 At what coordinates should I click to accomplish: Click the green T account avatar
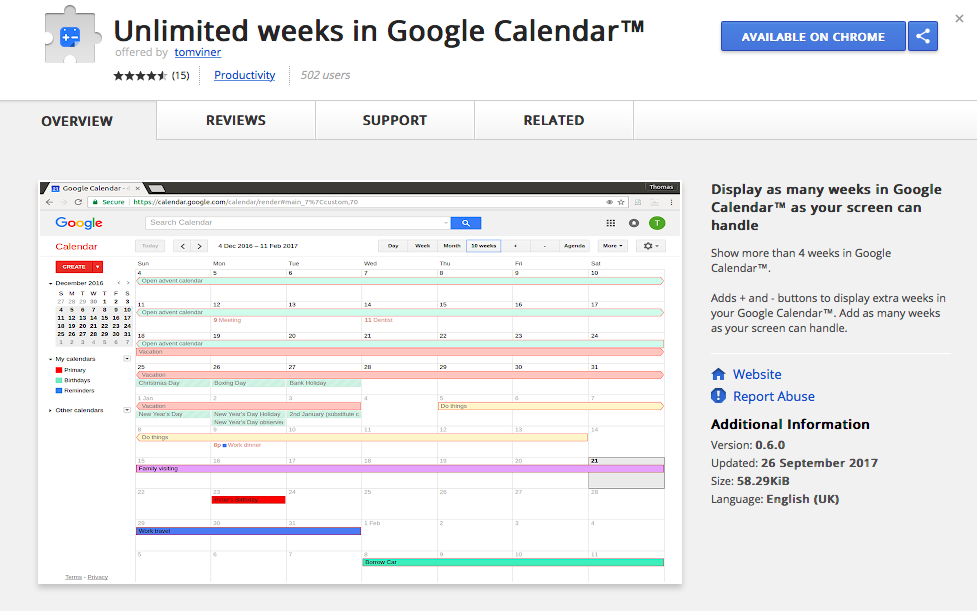tap(657, 223)
